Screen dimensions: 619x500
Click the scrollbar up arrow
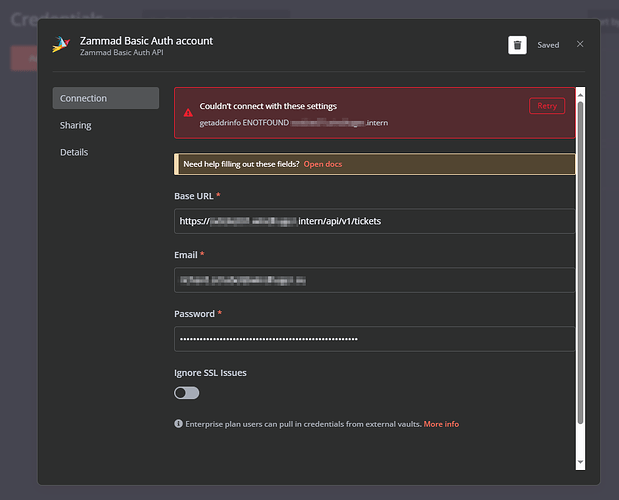point(580,95)
